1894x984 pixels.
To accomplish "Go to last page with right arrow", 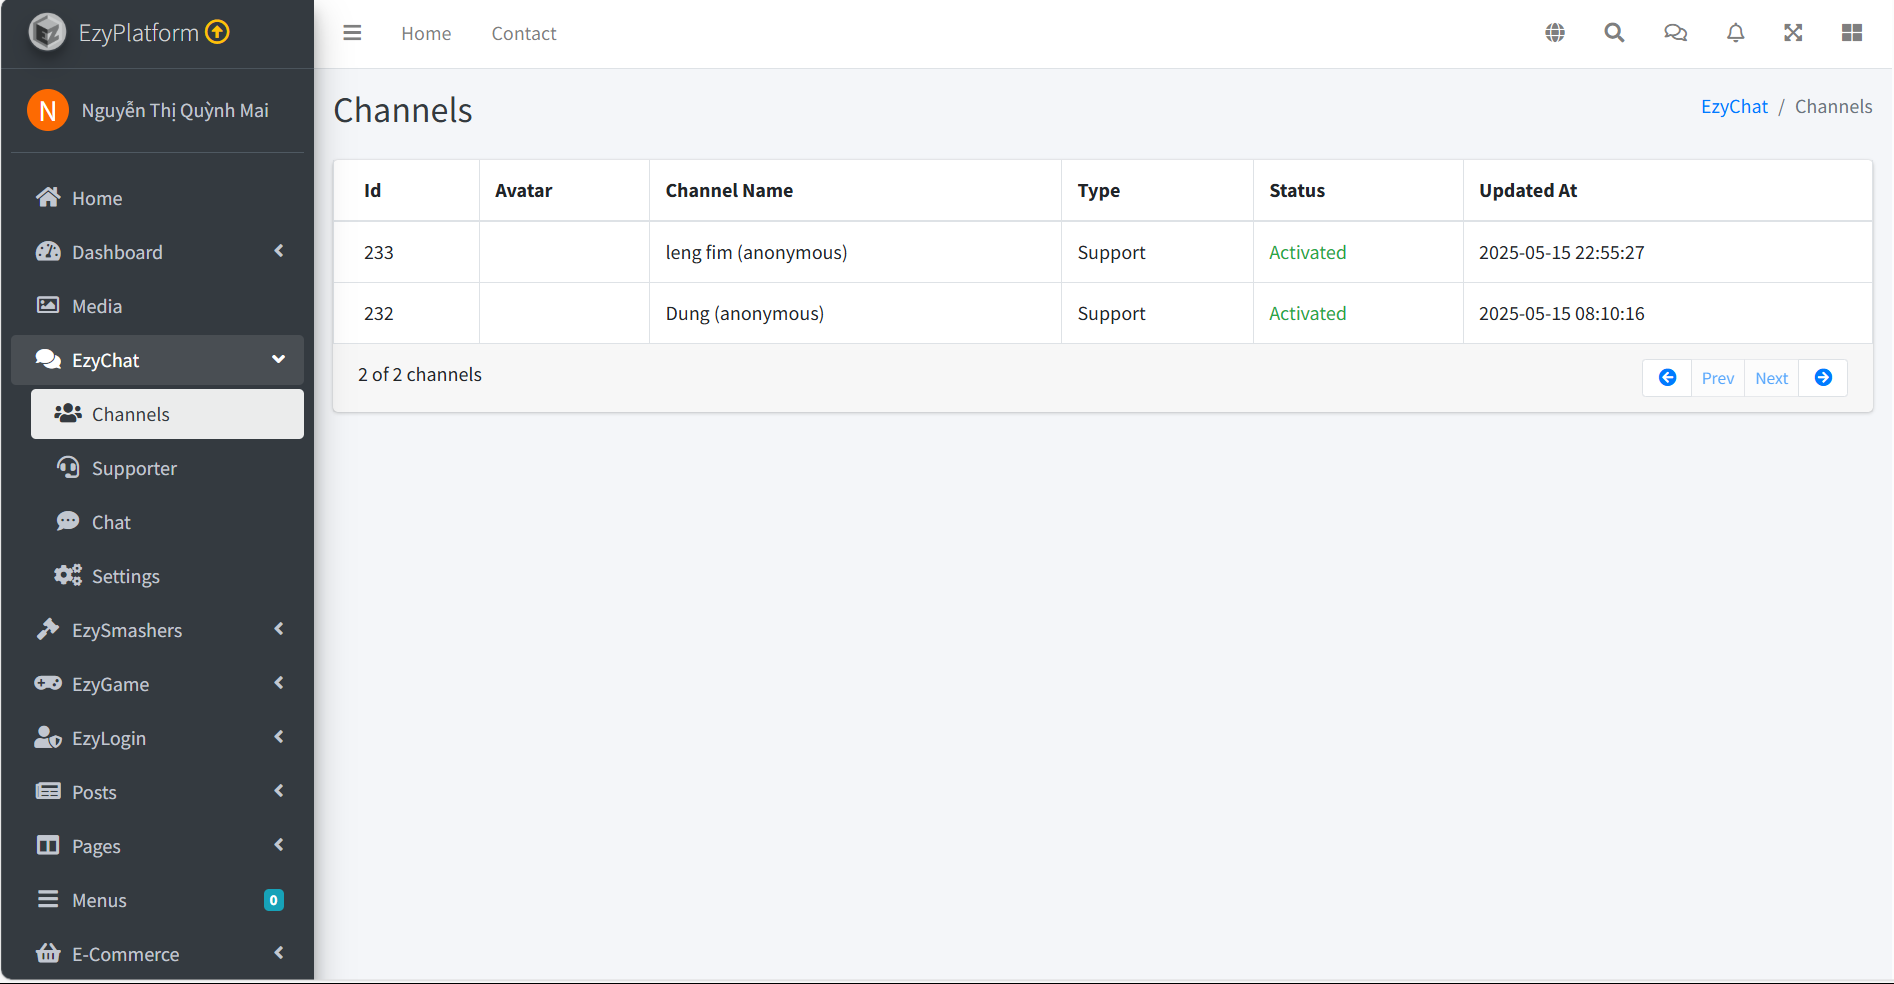I will (x=1823, y=378).
